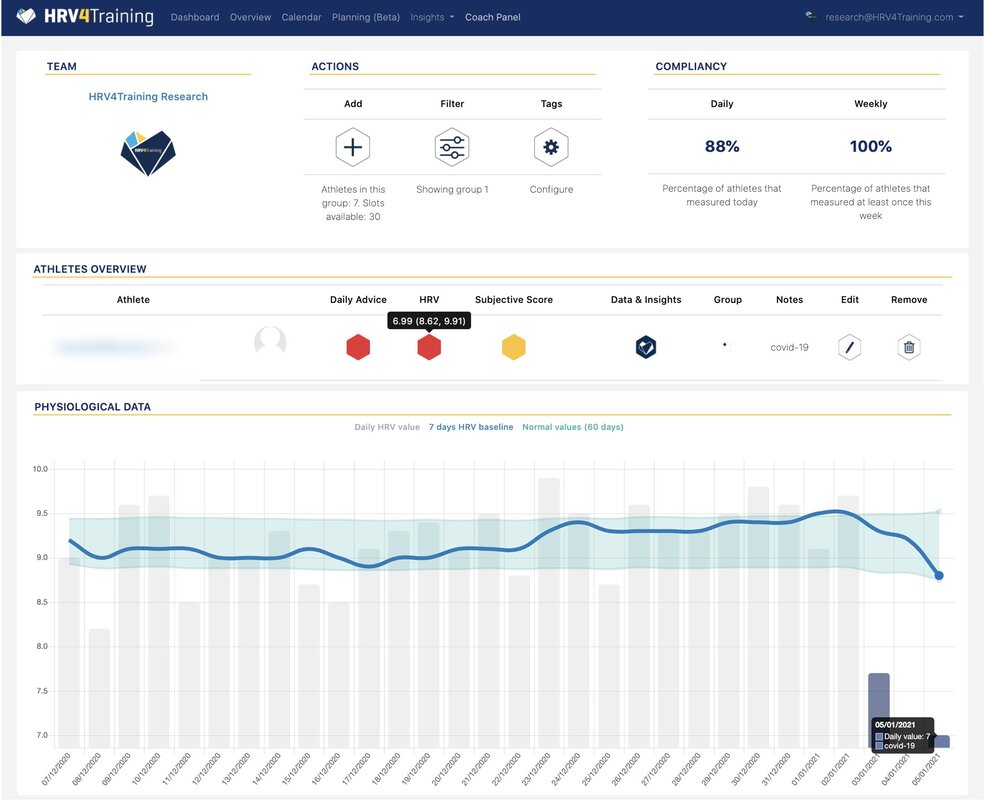Click the 88% daily compliancy value

pyautogui.click(x=722, y=146)
